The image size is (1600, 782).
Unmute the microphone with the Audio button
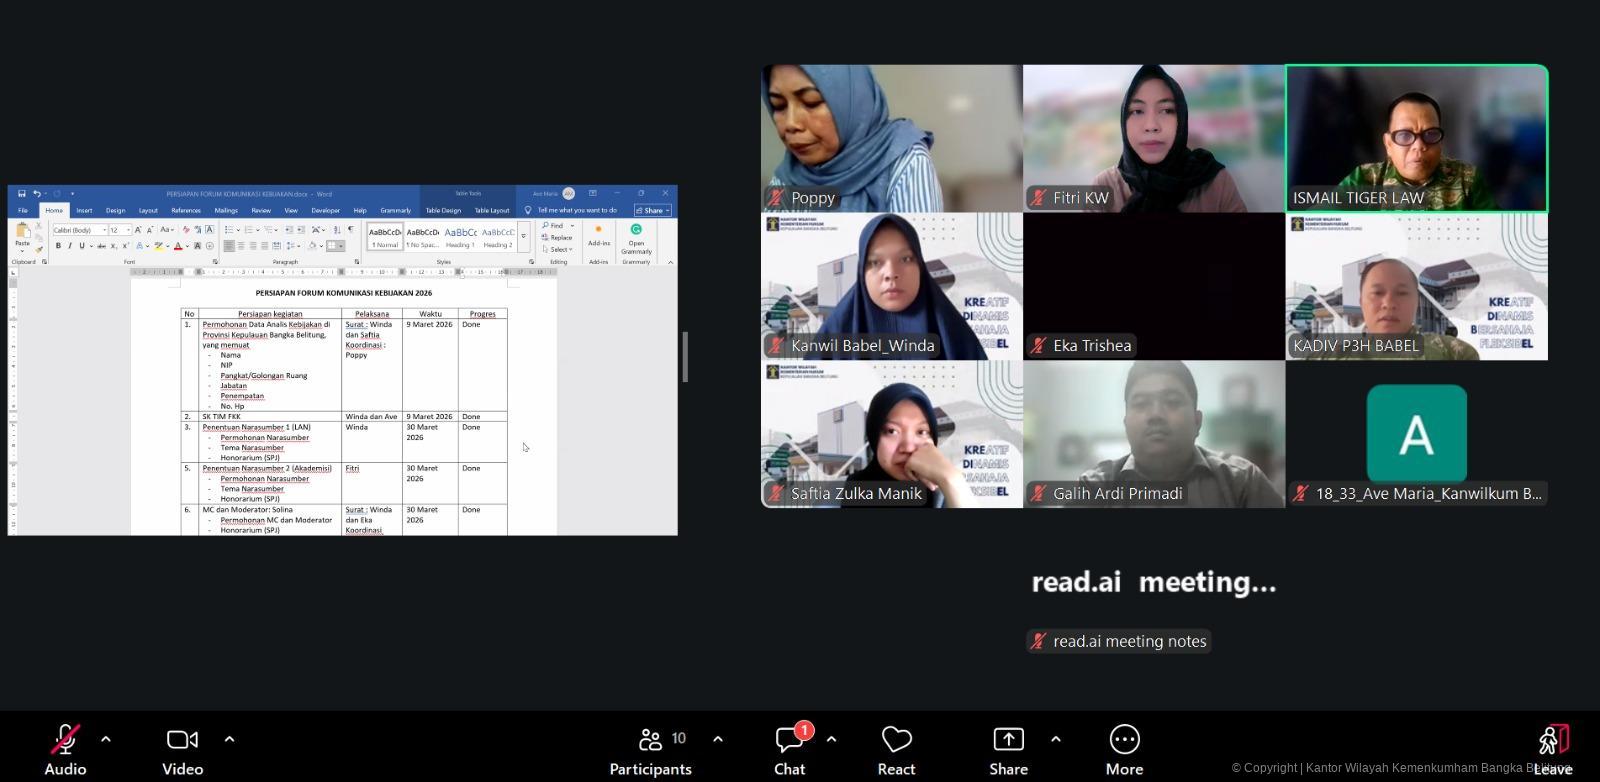pyautogui.click(x=65, y=741)
